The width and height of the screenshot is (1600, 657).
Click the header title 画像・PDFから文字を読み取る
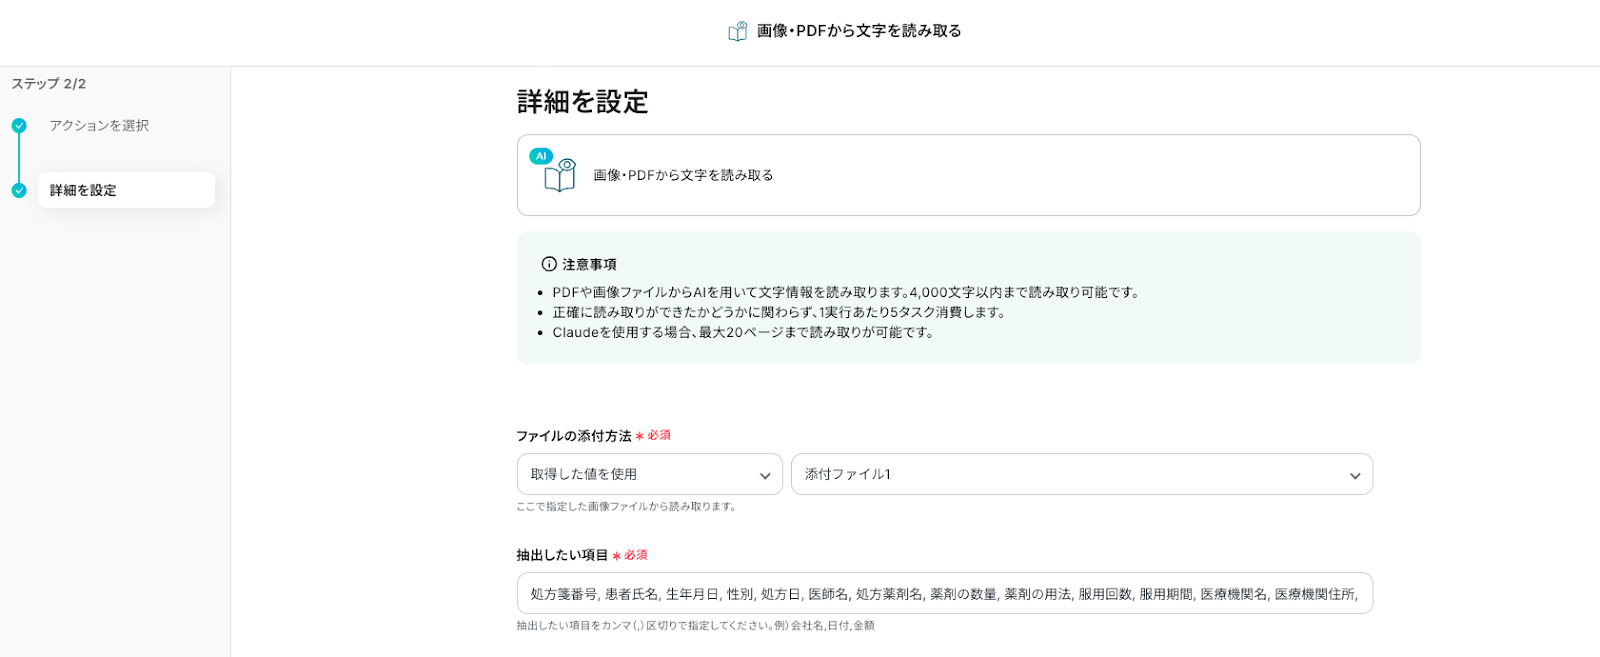pos(859,31)
